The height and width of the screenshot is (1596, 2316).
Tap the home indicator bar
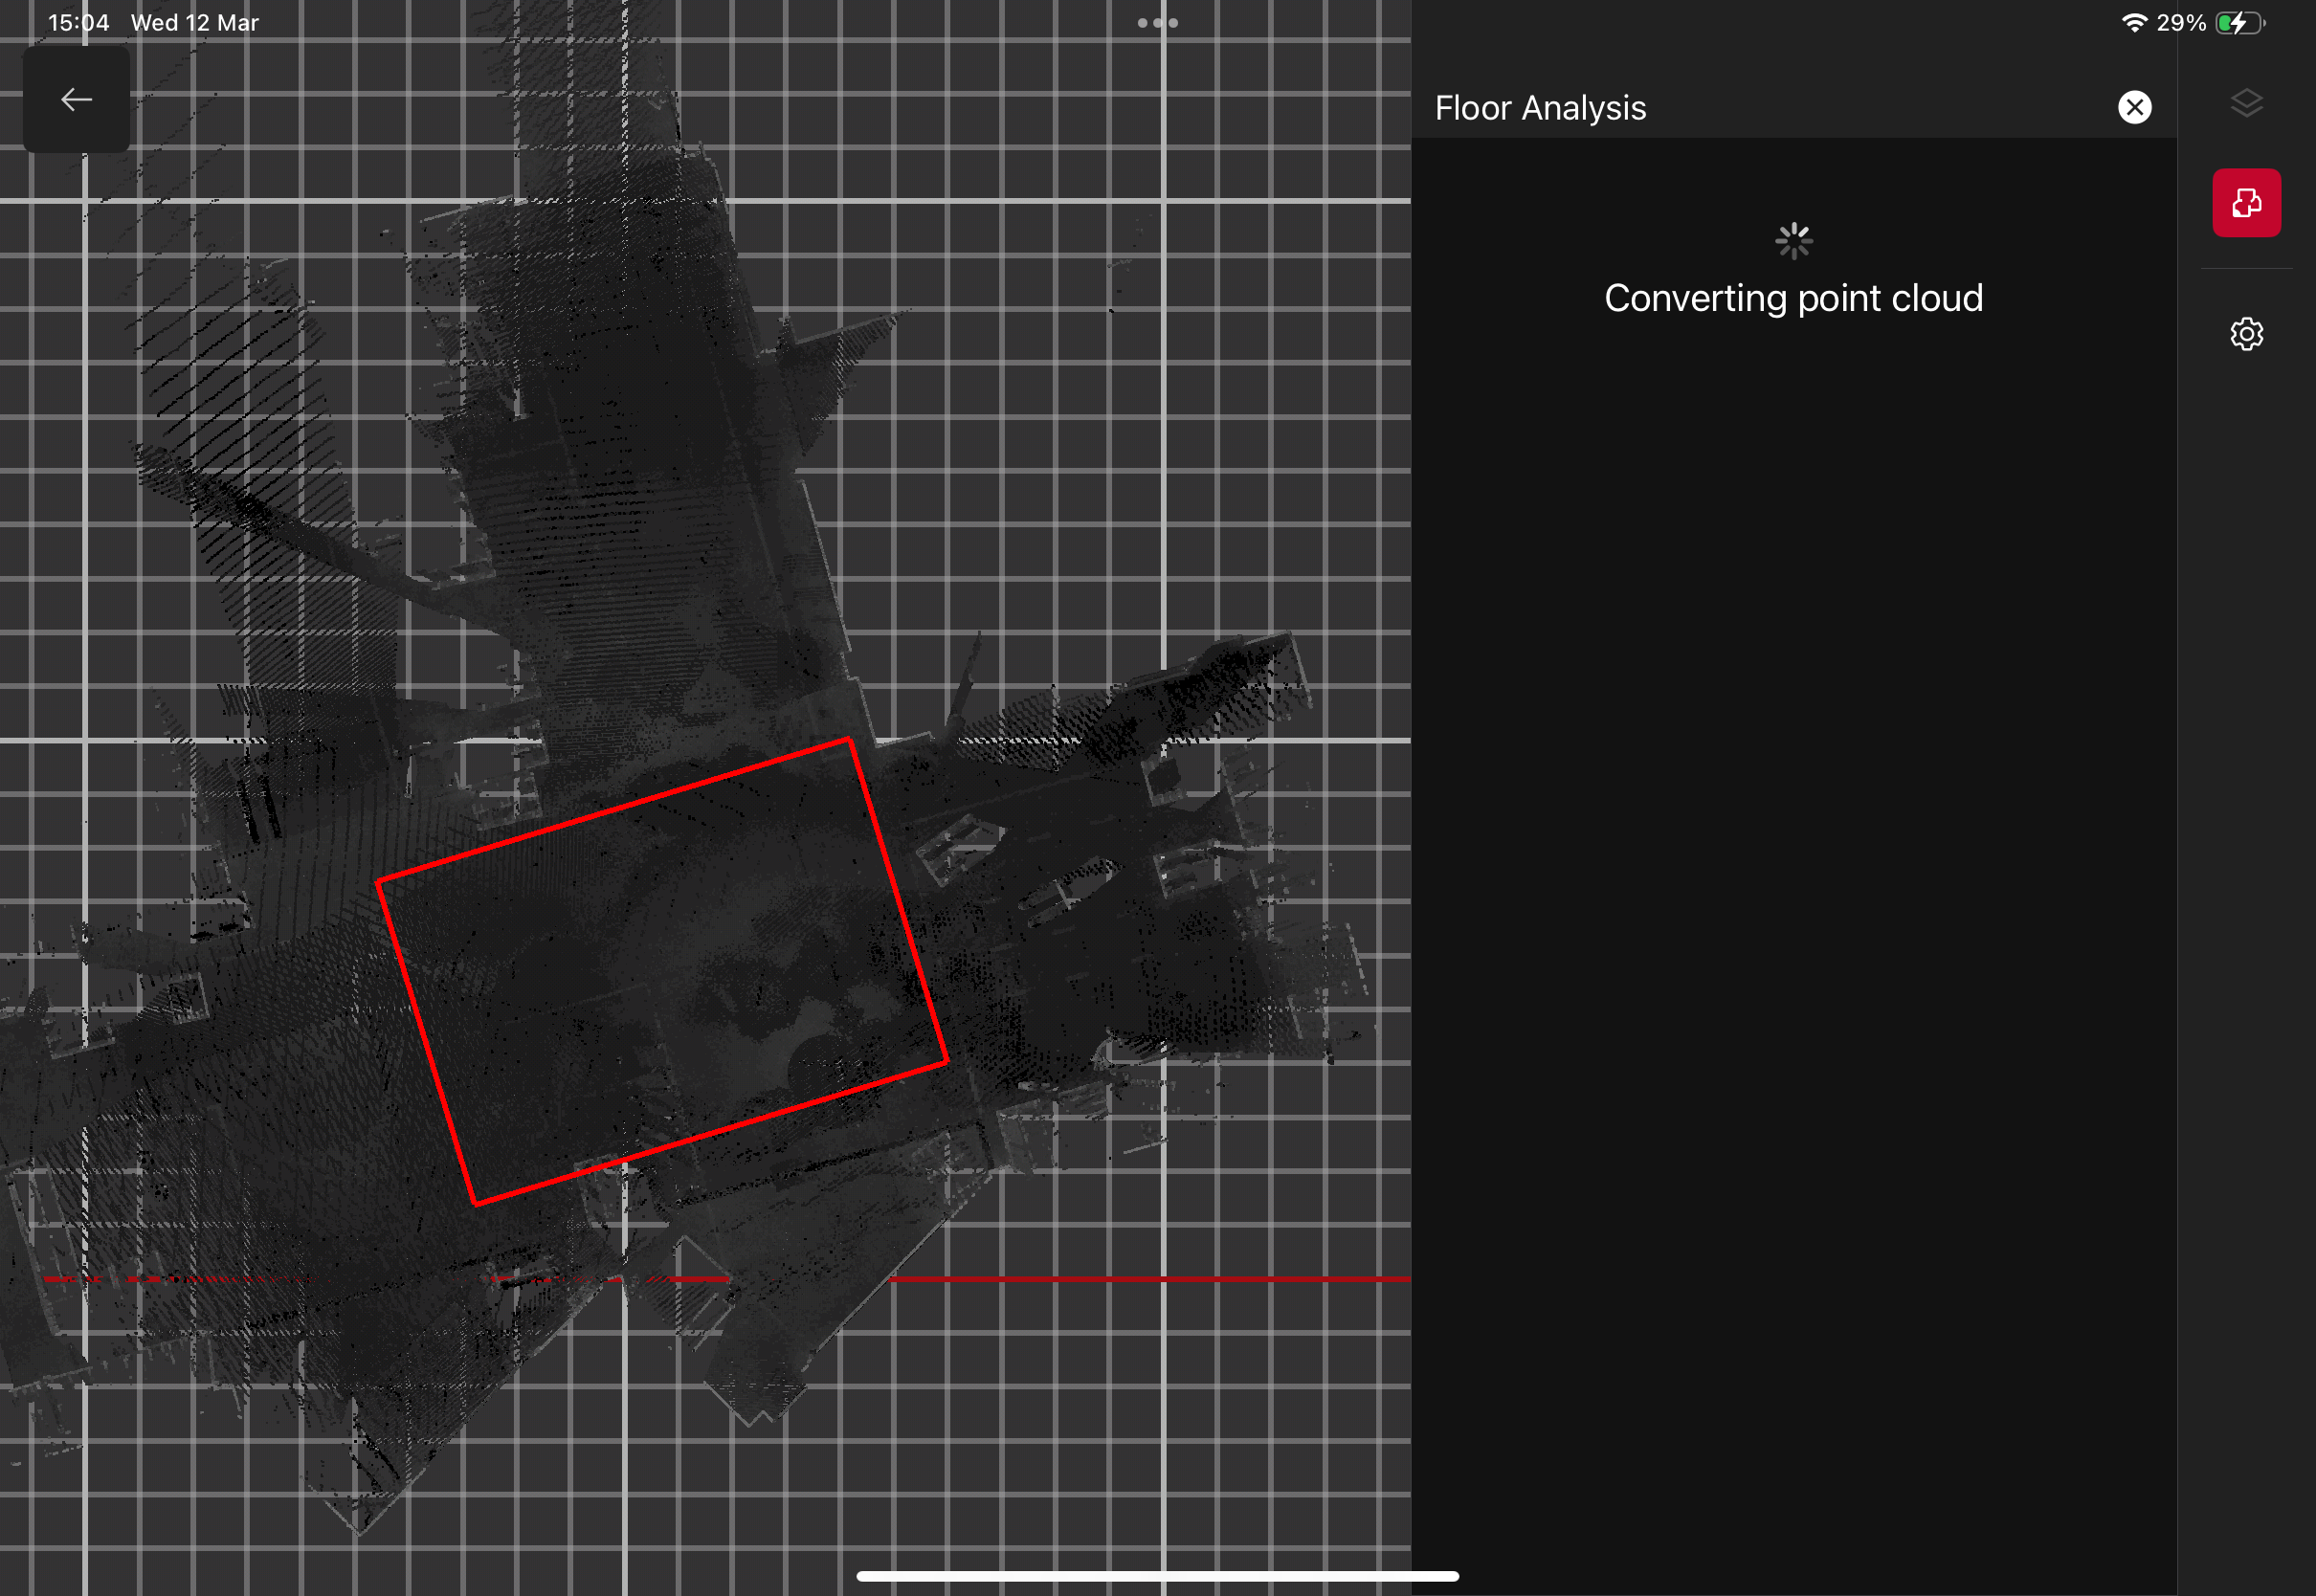(x=1157, y=1576)
